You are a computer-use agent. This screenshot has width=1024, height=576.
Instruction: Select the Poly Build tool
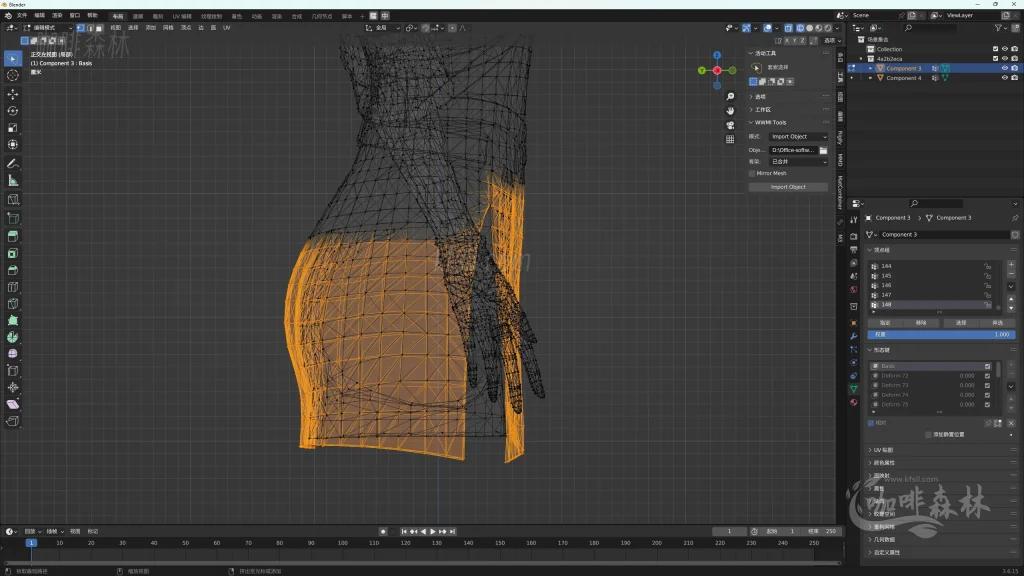(12, 320)
